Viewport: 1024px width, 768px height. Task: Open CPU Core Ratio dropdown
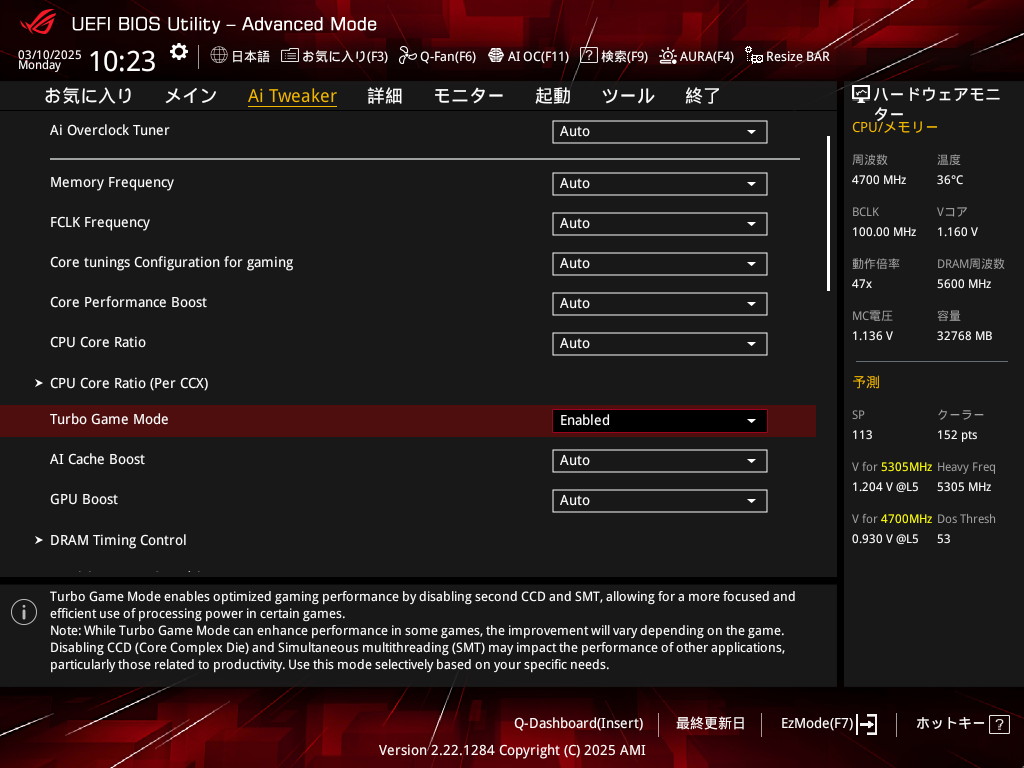(660, 343)
